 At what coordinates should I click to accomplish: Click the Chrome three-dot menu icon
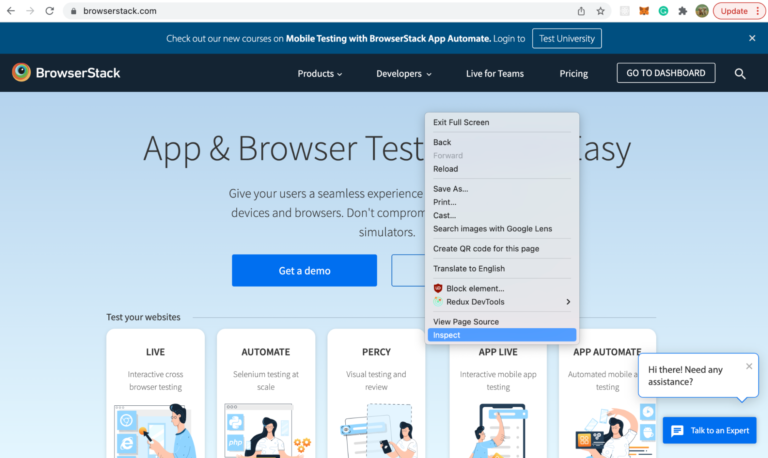[758, 11]
